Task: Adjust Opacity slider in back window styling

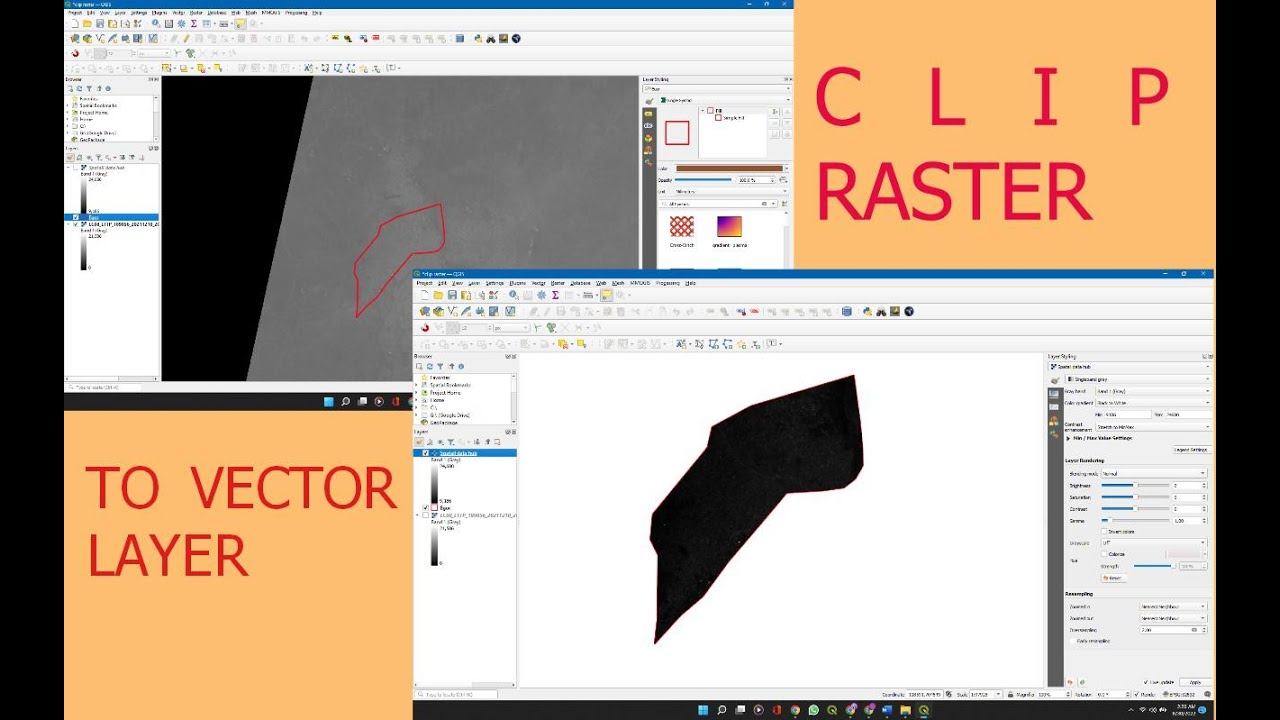Action: (x=703, y=180)
